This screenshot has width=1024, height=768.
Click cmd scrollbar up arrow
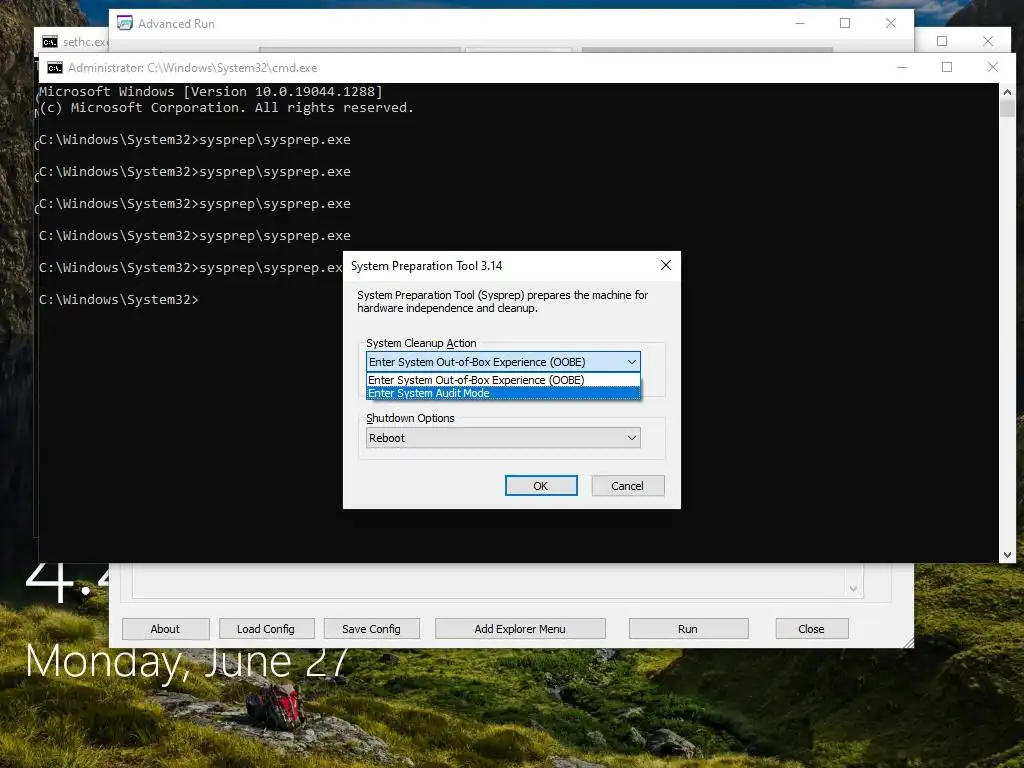[x=1007, y=92]
